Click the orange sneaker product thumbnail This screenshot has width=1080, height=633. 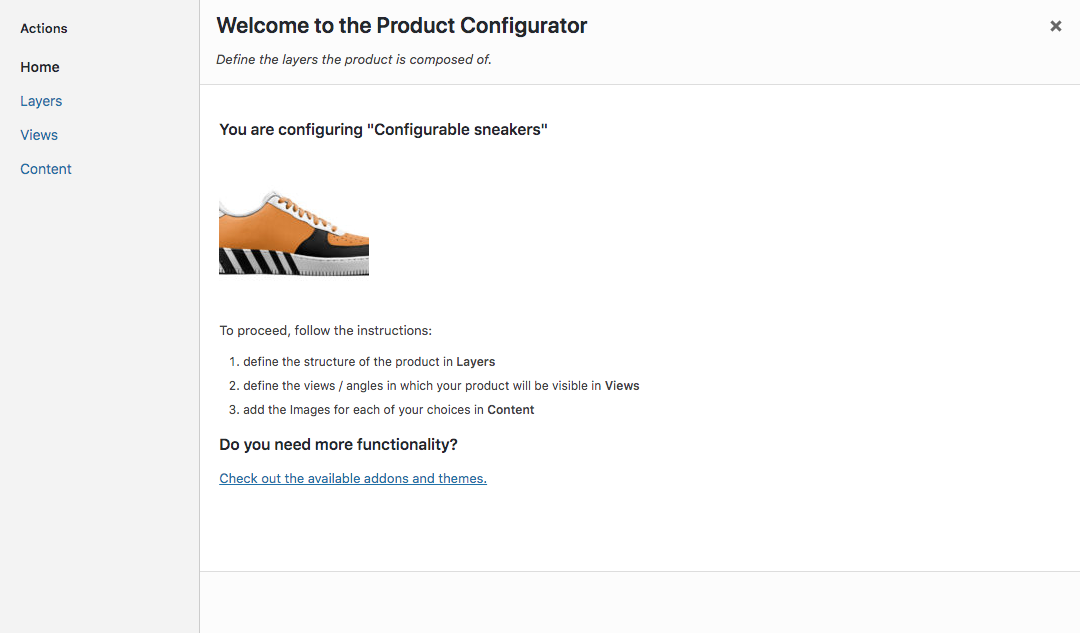tap(294, 233)
